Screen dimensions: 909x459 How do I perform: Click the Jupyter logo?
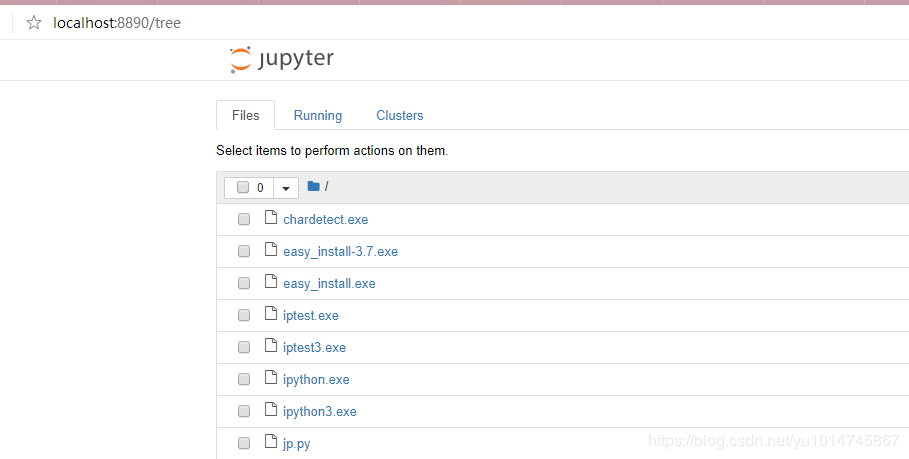[281, 60]
